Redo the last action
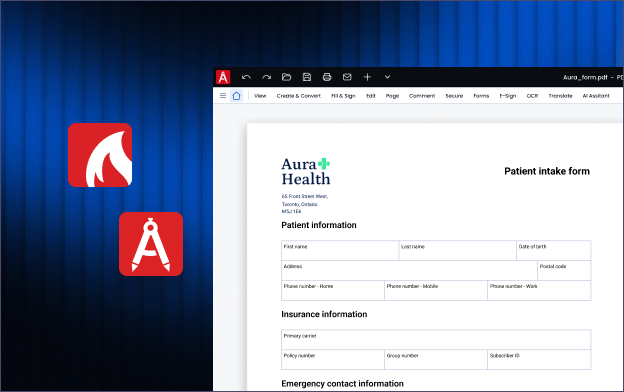 266,77
